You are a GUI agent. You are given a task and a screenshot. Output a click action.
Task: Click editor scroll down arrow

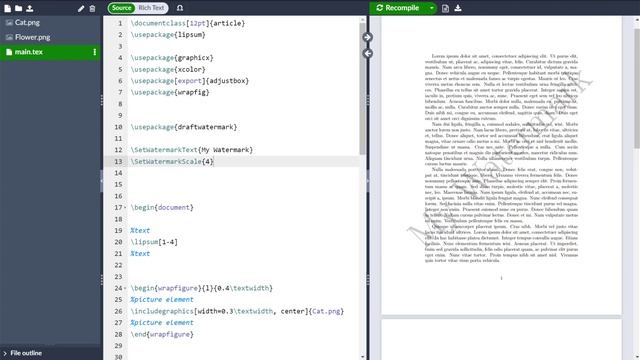[362, 357]
